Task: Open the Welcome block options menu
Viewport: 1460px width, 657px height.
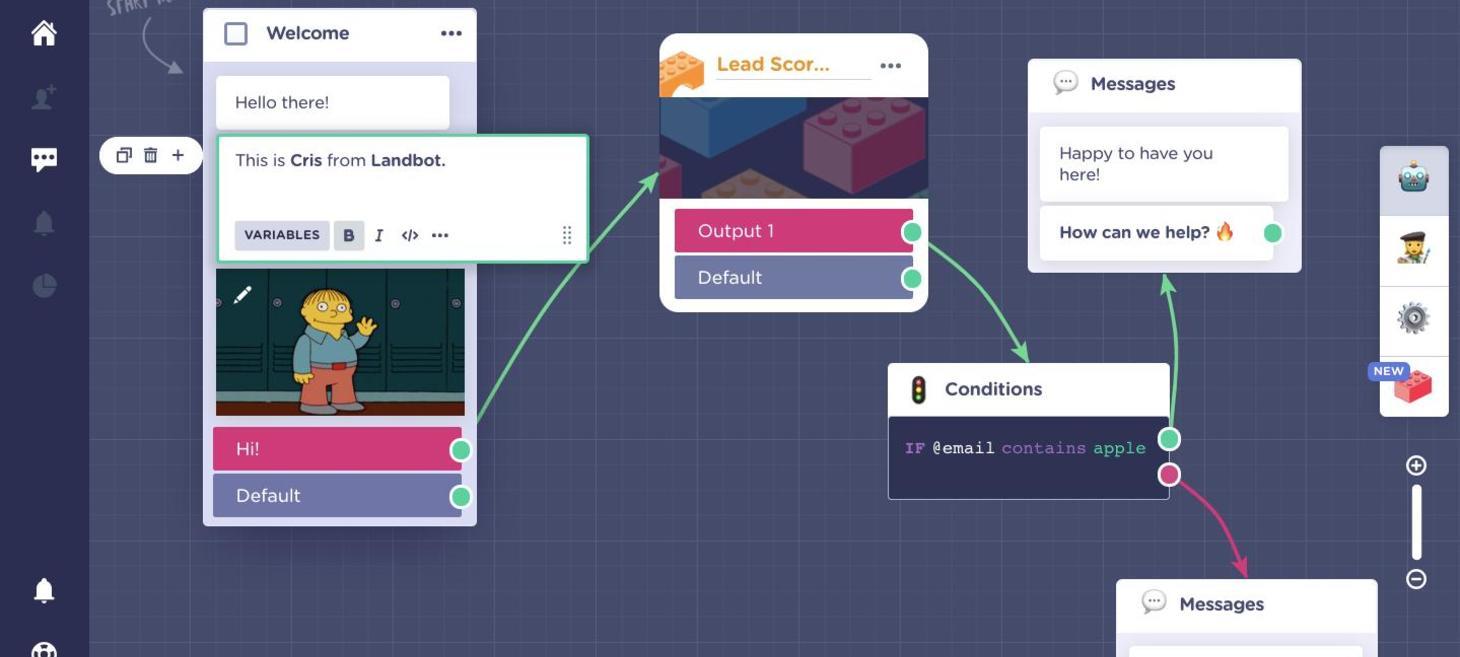Action: tap(451, 33)
